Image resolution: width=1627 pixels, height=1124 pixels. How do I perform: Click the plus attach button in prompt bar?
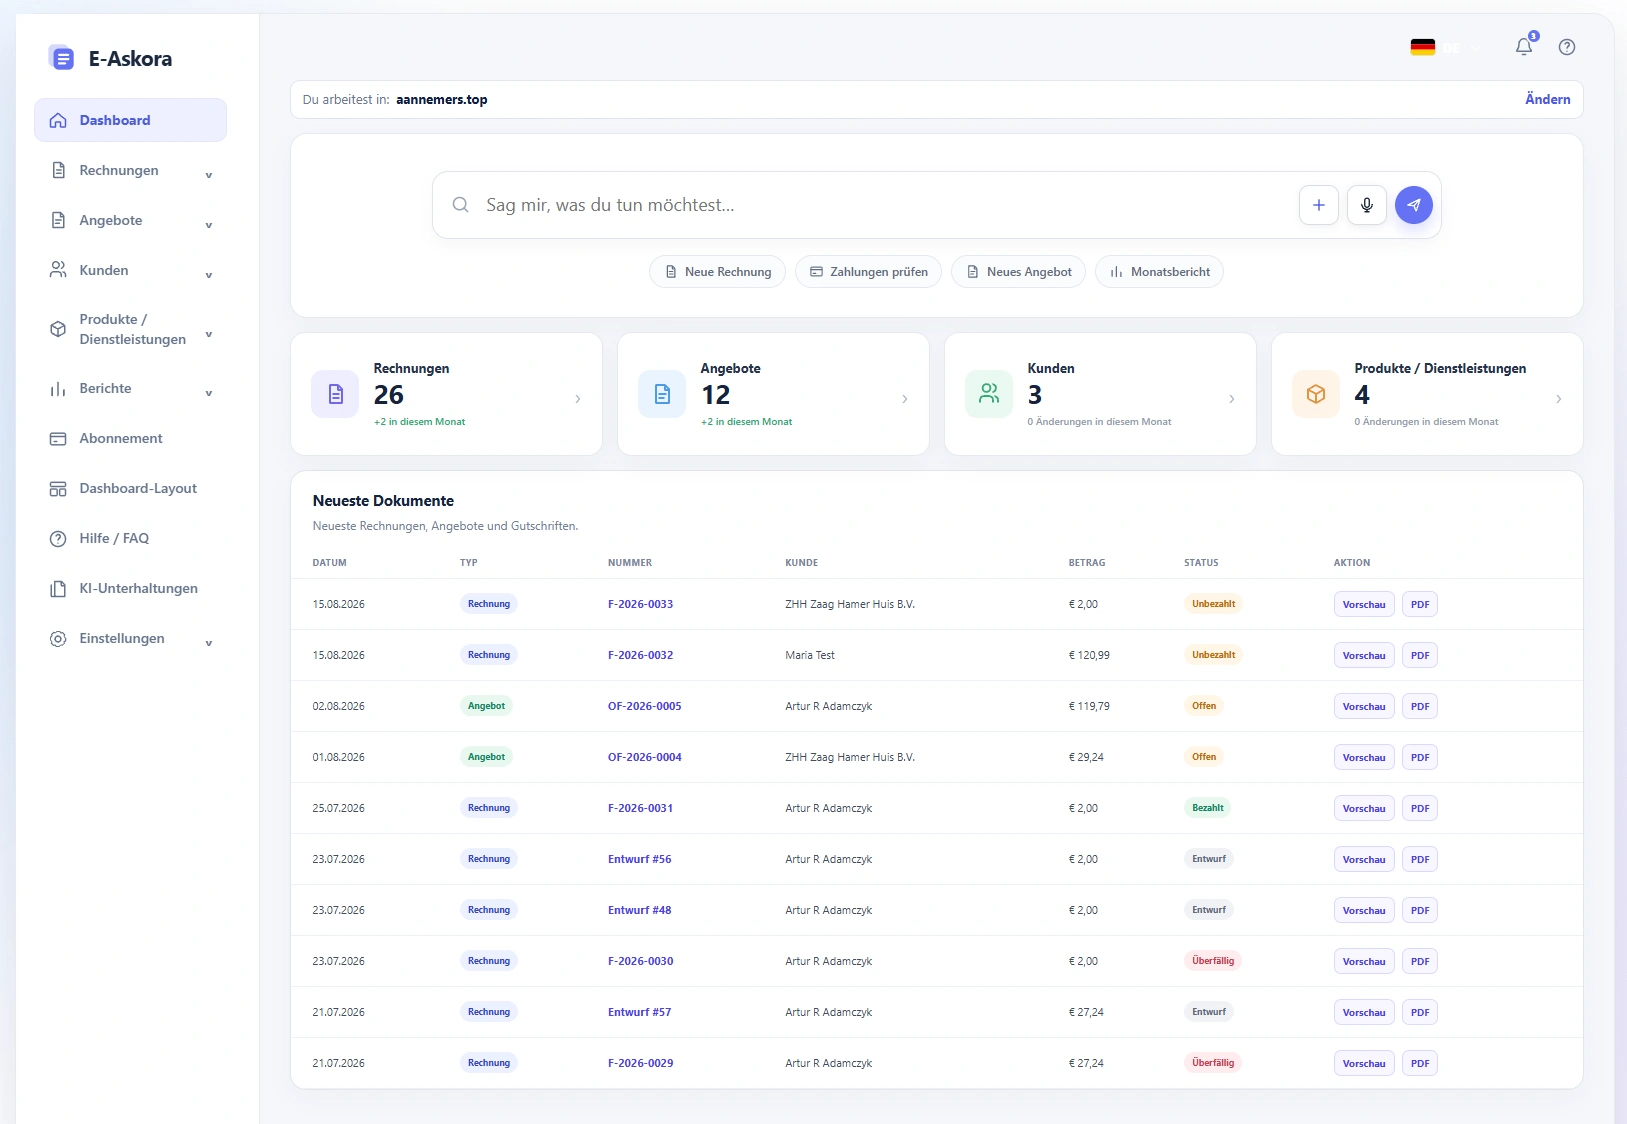[x=1319, y=205]
